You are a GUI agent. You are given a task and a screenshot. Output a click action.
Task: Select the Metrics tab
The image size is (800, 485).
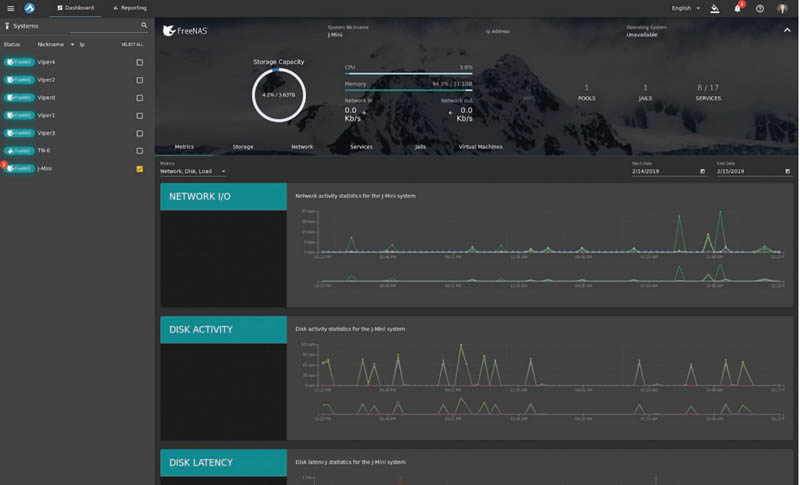[184, 147]
